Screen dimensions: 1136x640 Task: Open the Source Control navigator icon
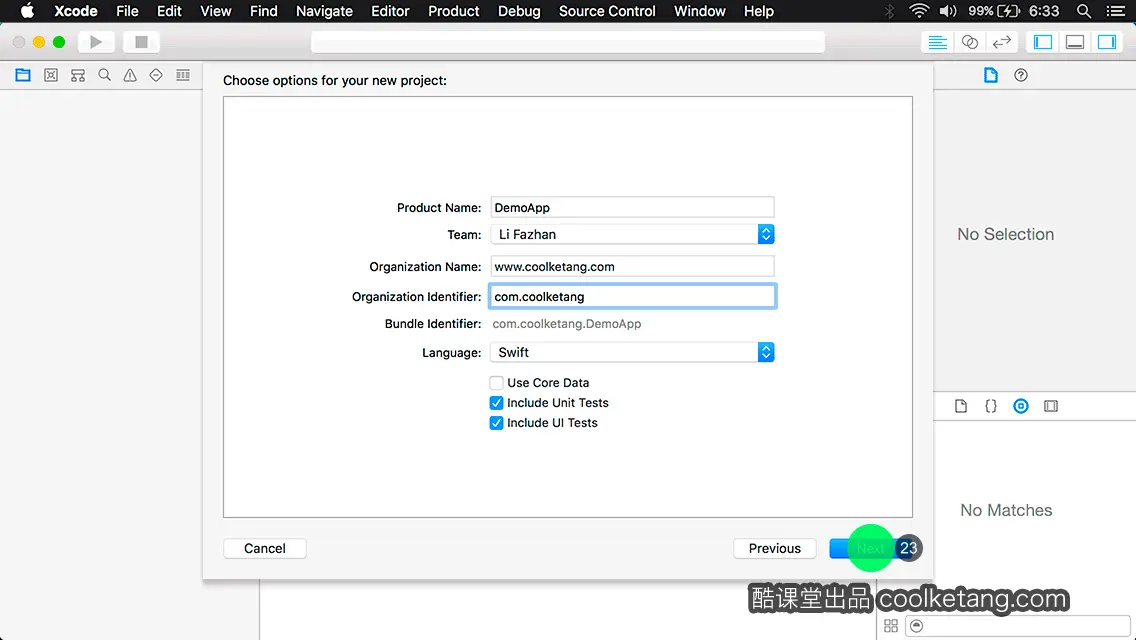[51, 75]
